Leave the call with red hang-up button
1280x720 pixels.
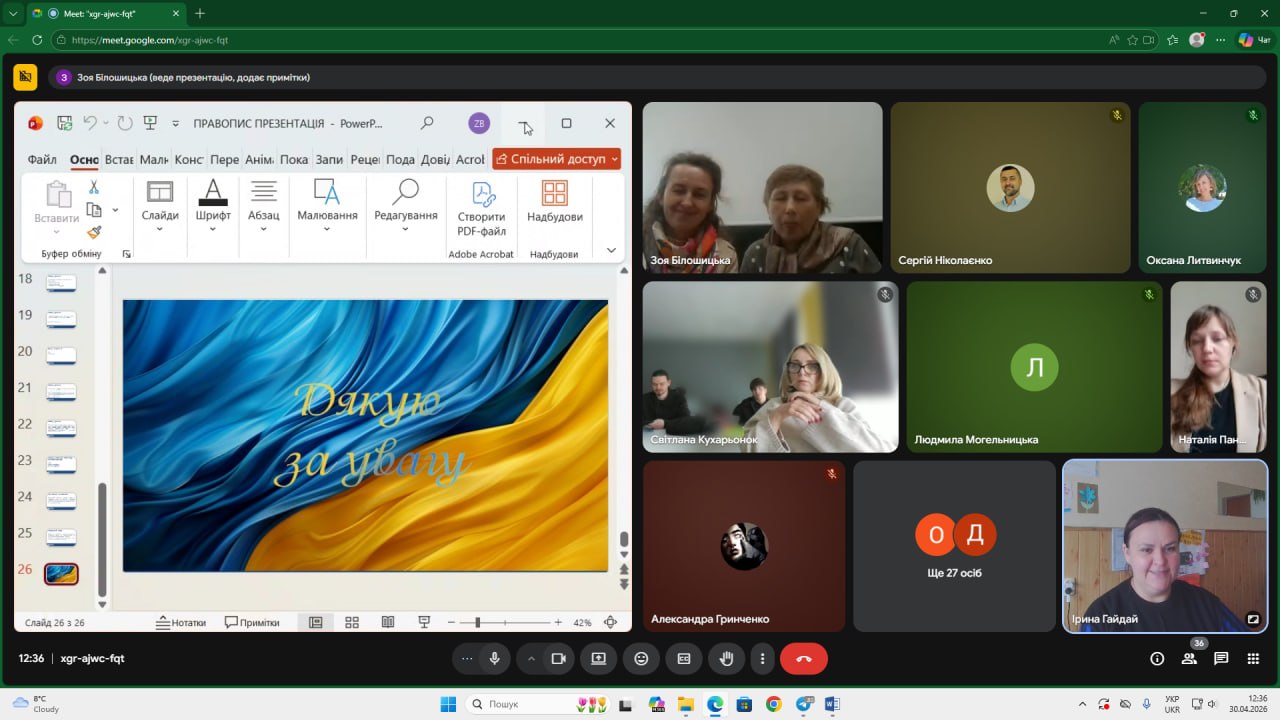803,659
